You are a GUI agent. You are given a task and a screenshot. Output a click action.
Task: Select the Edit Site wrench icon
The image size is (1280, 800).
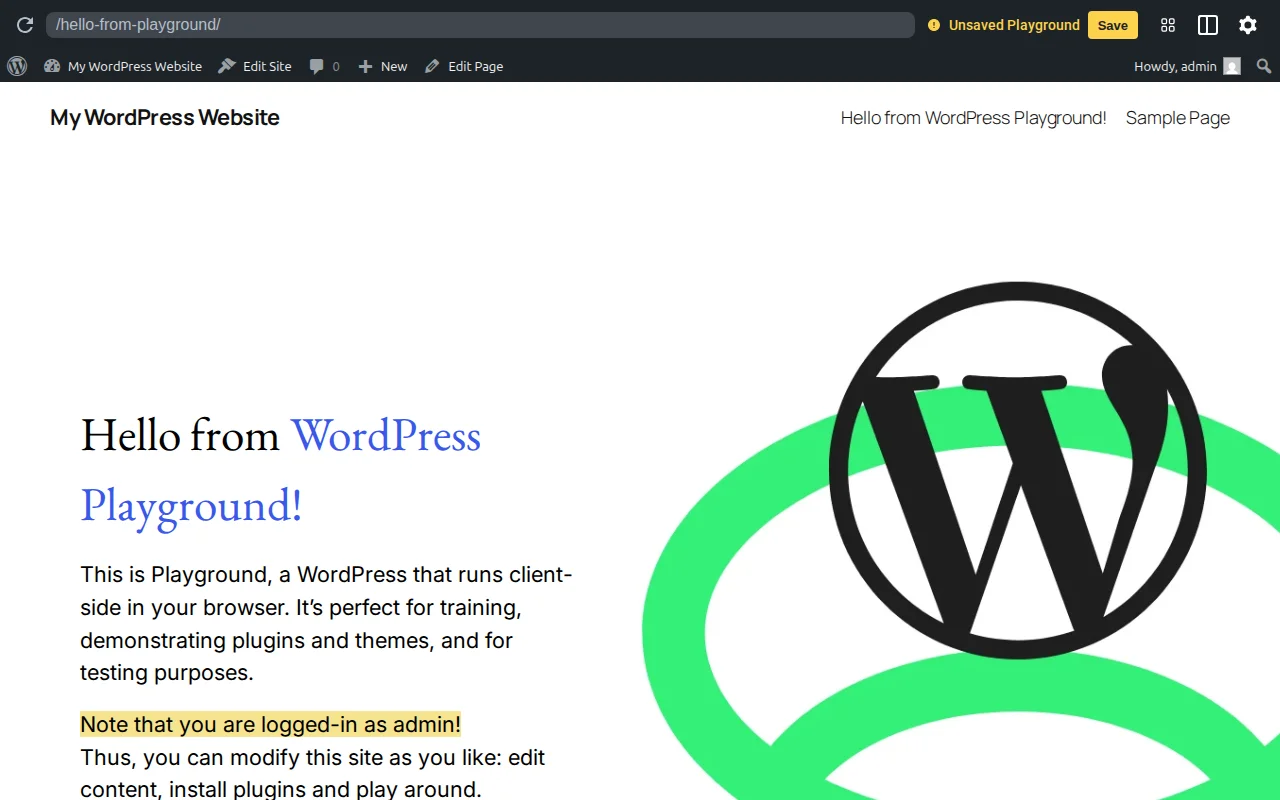(227, 66)
